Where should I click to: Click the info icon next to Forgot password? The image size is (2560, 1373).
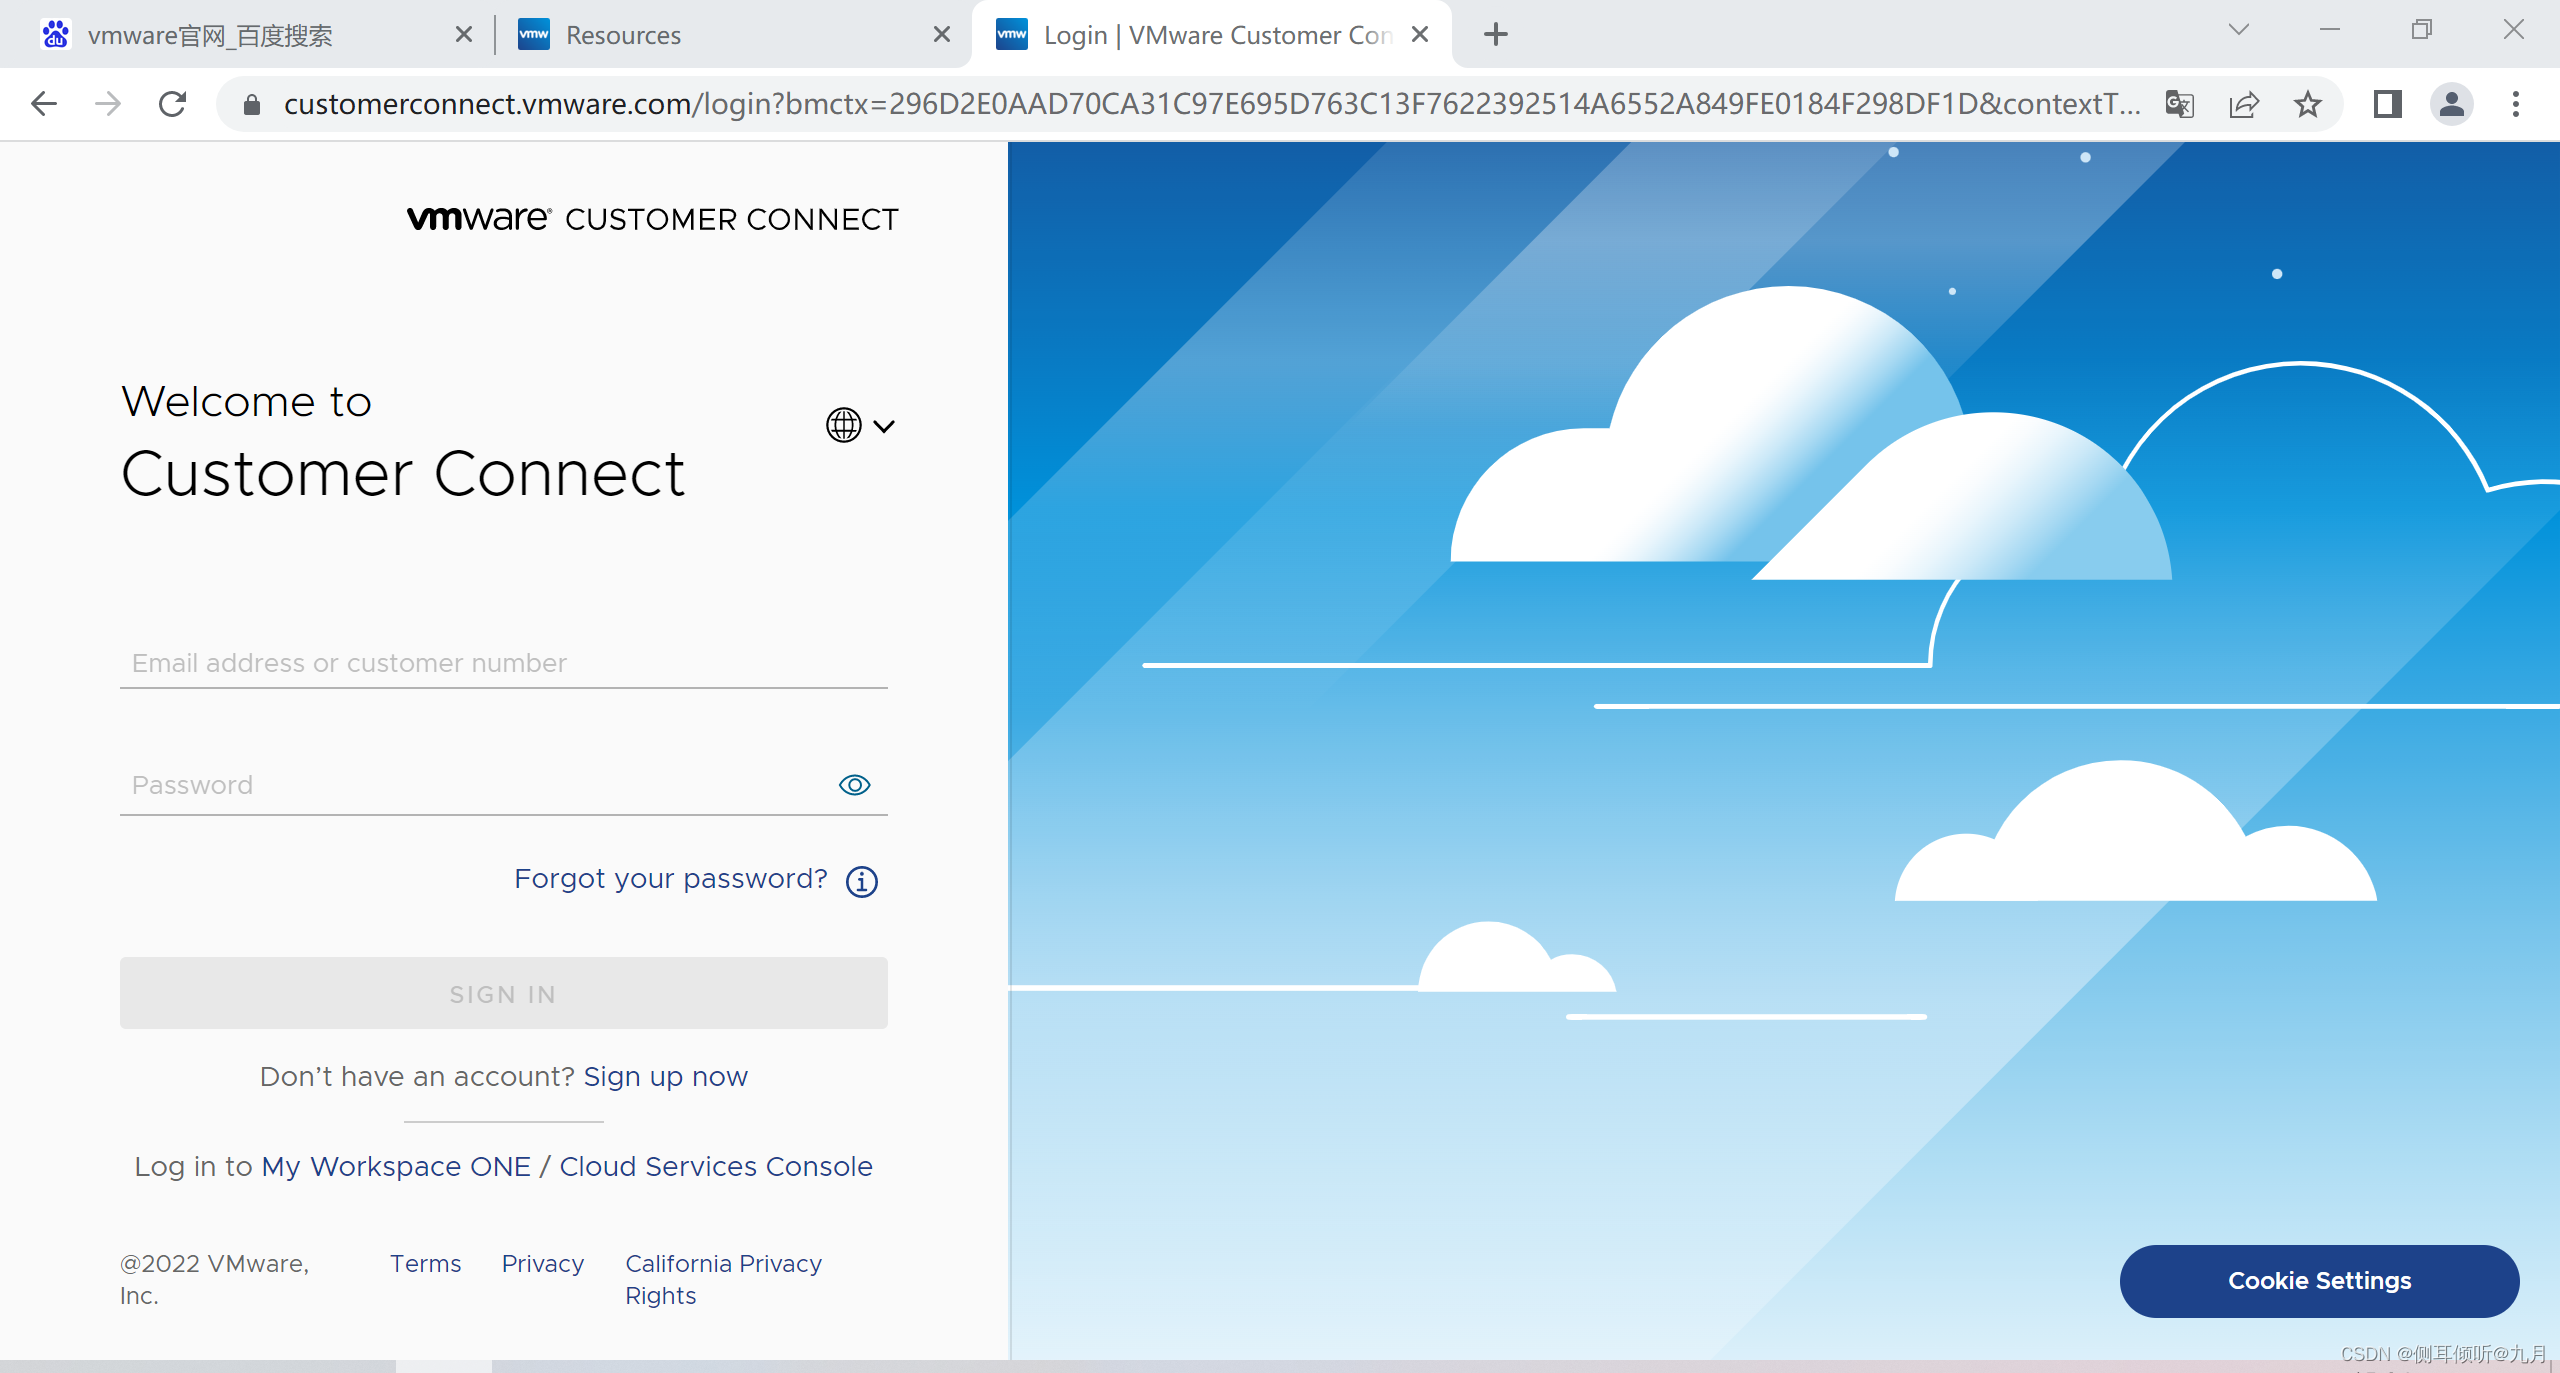pos(863,880)
